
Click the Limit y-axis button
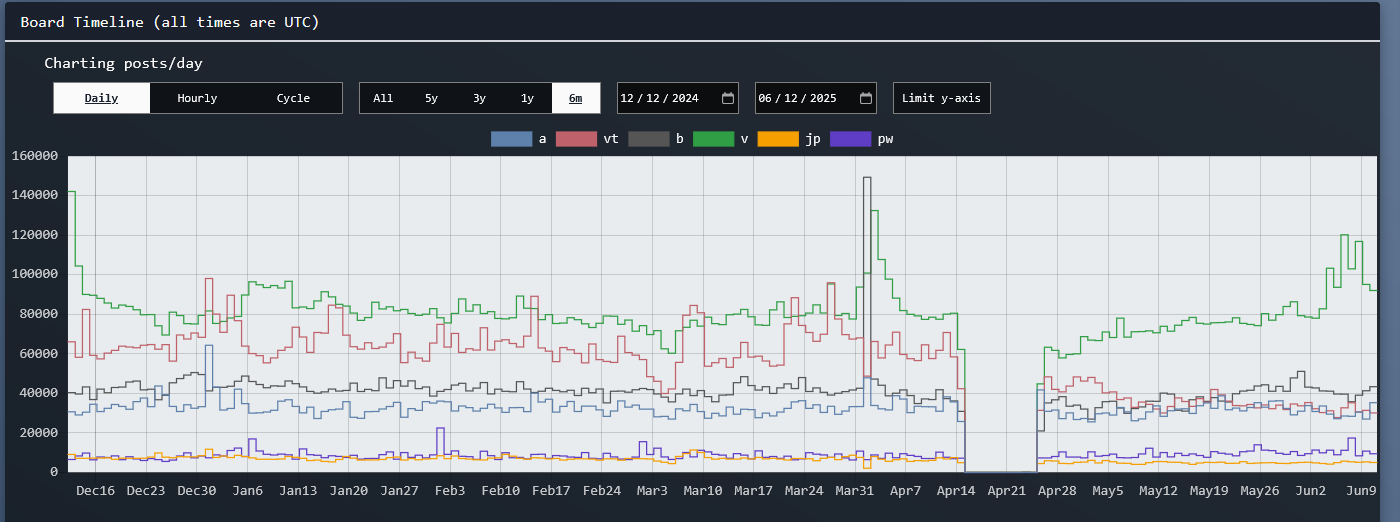coord(941,98)
